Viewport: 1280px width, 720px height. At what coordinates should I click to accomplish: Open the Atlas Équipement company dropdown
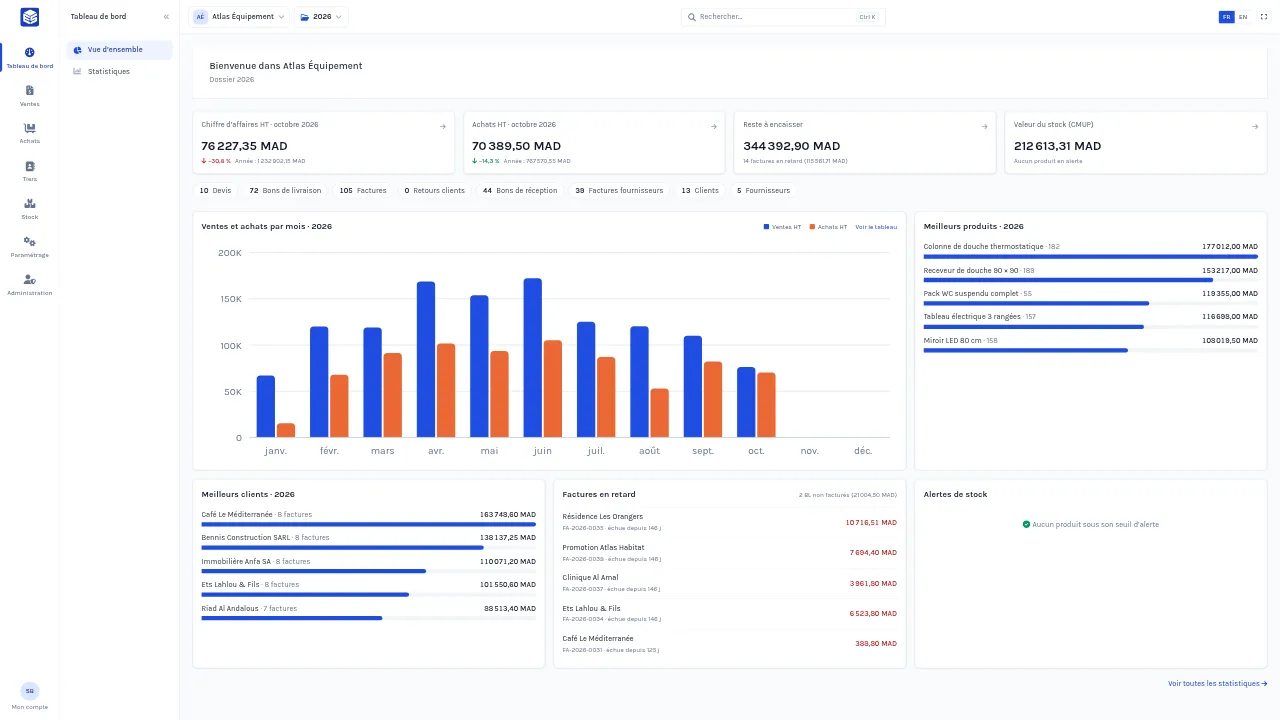click(x=239, y=17)
